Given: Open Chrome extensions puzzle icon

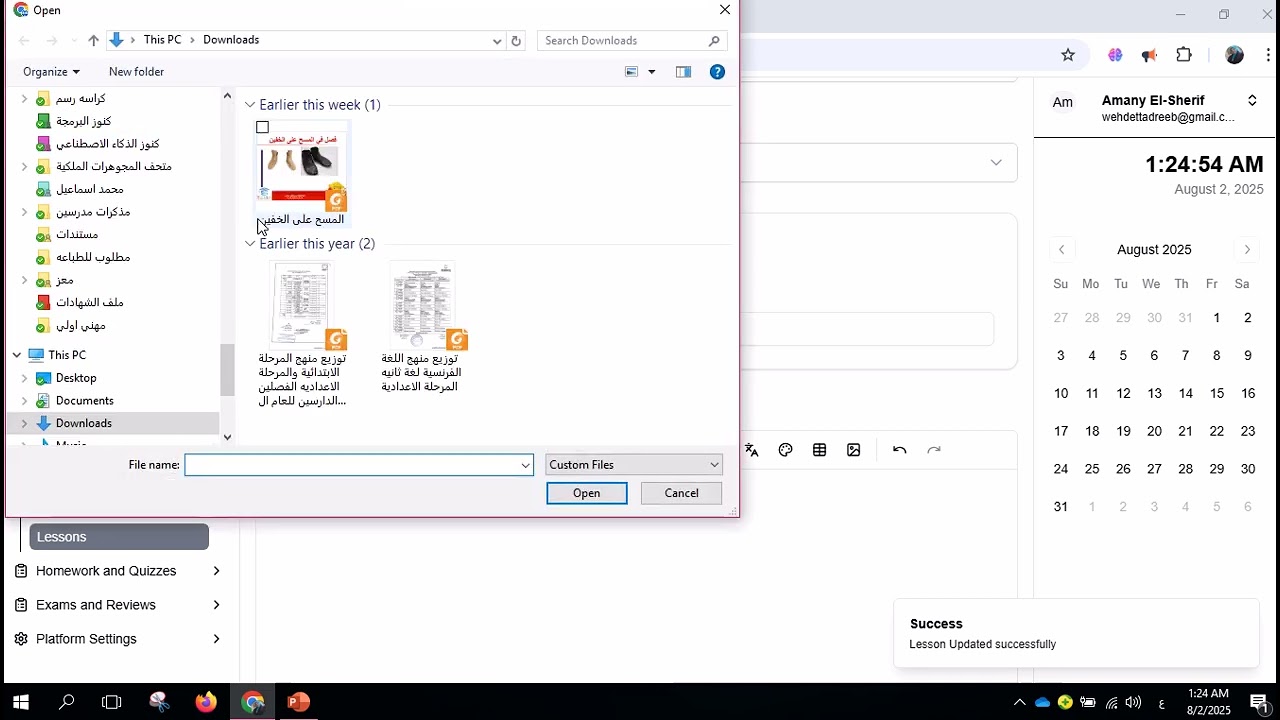Looking at the screenshot, I should [x=1185, y=55].
